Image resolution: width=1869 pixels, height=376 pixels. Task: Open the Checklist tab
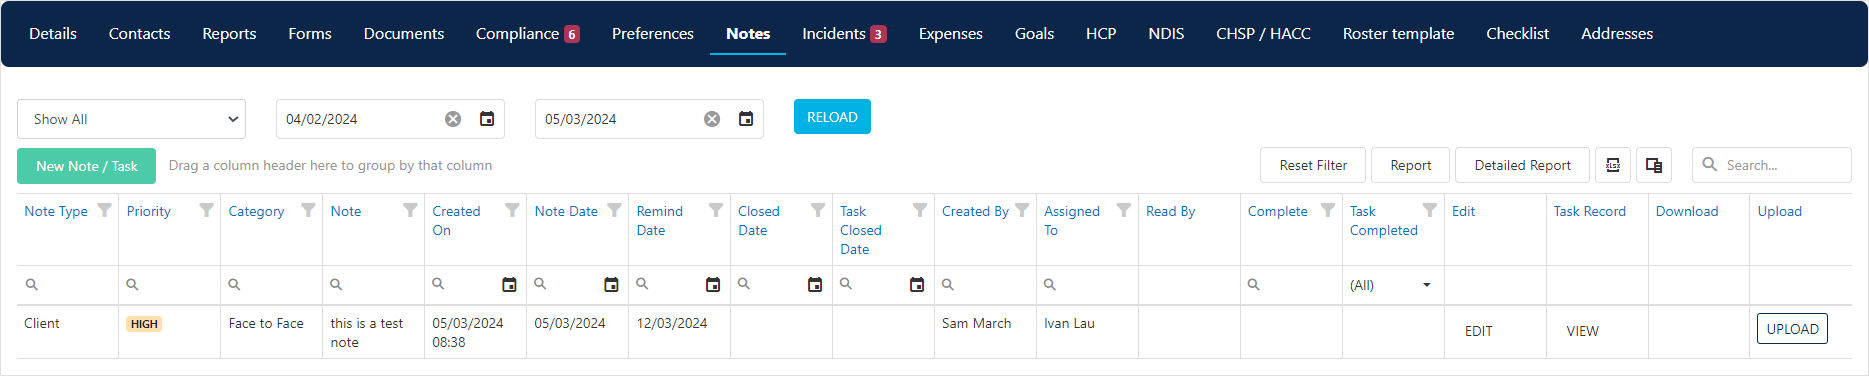pos(1517,34)
